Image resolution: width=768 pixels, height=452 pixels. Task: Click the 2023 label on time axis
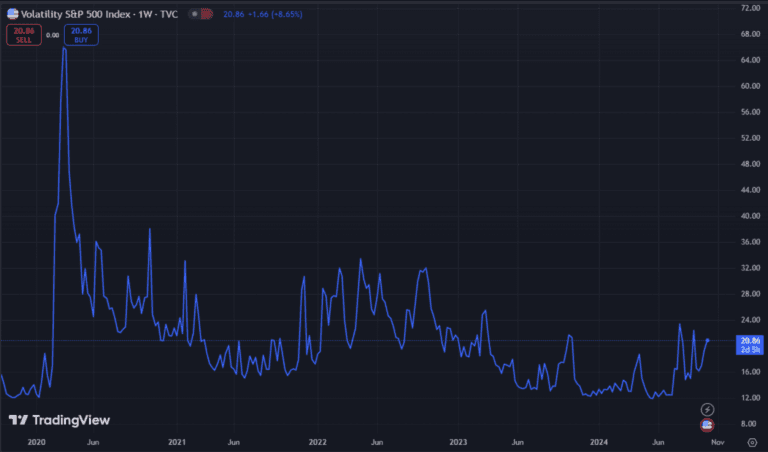[x=459, y=441]
